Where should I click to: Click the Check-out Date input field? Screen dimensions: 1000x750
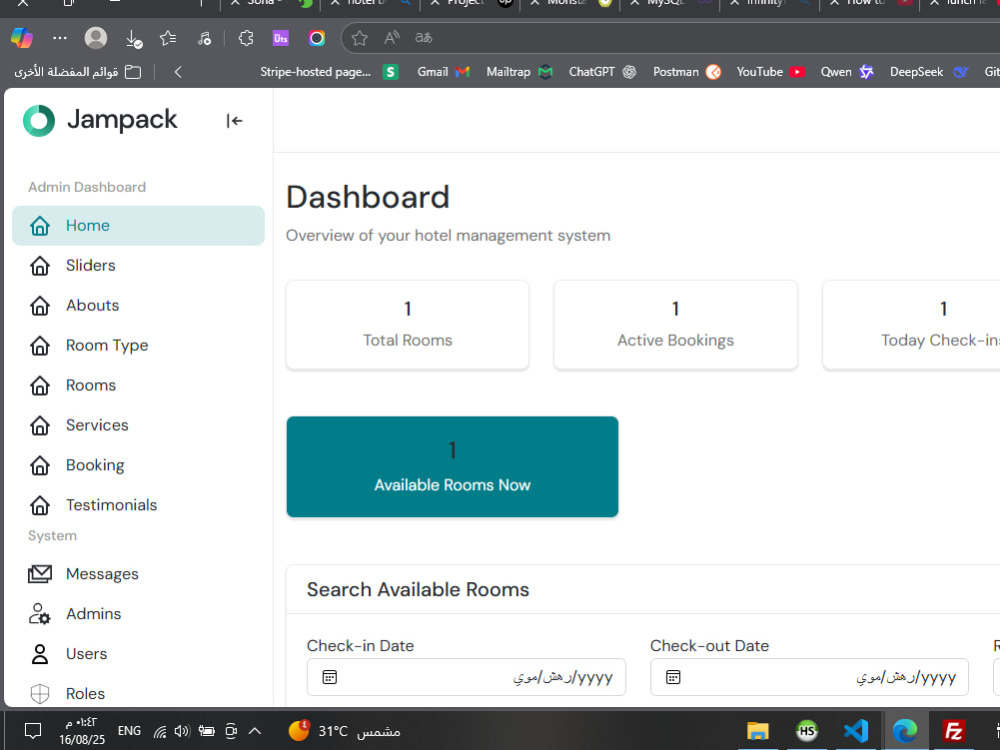pyautogui.click(x=809, y=677)
